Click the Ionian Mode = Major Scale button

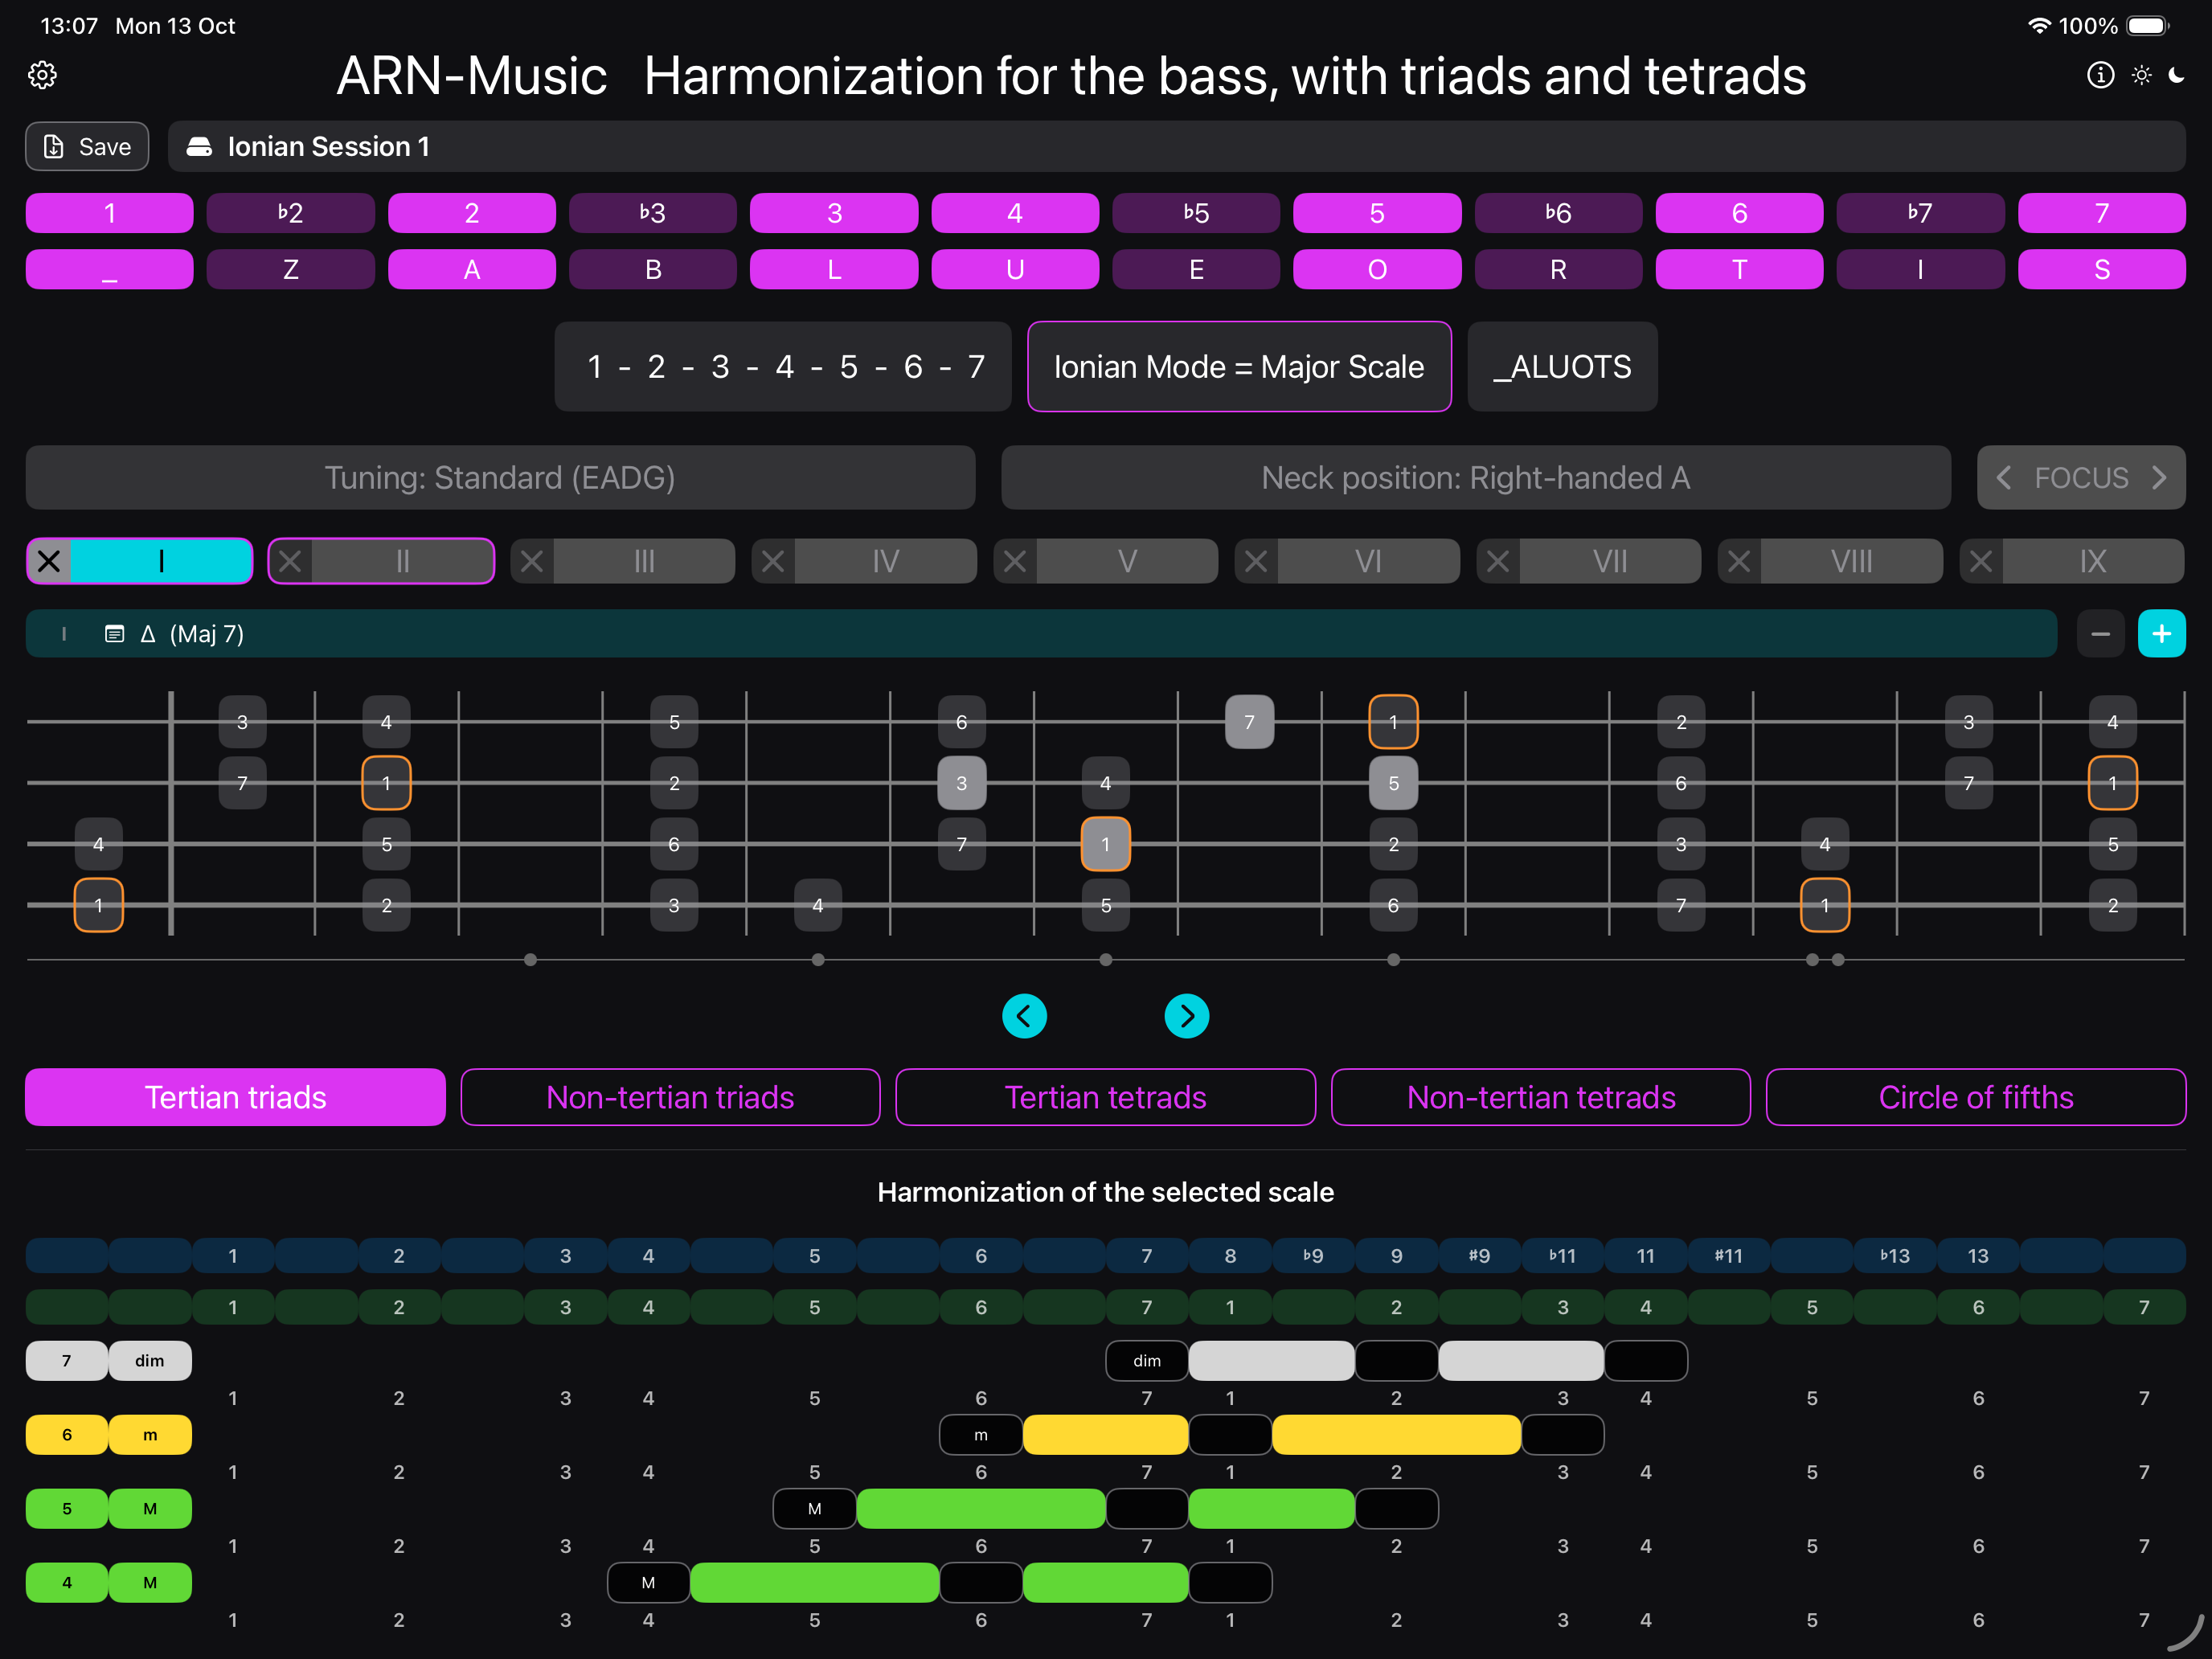point(1239,367)
